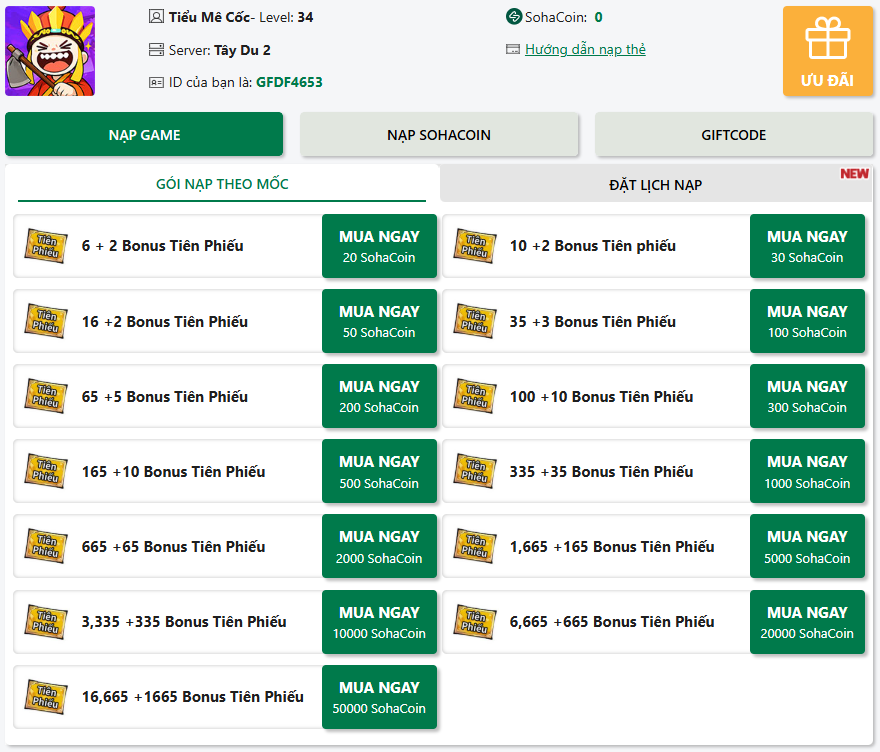Click the ticket icon for 165 +10 Bonus package
This screenshot has width=880, height=752.
click(46, 471)
